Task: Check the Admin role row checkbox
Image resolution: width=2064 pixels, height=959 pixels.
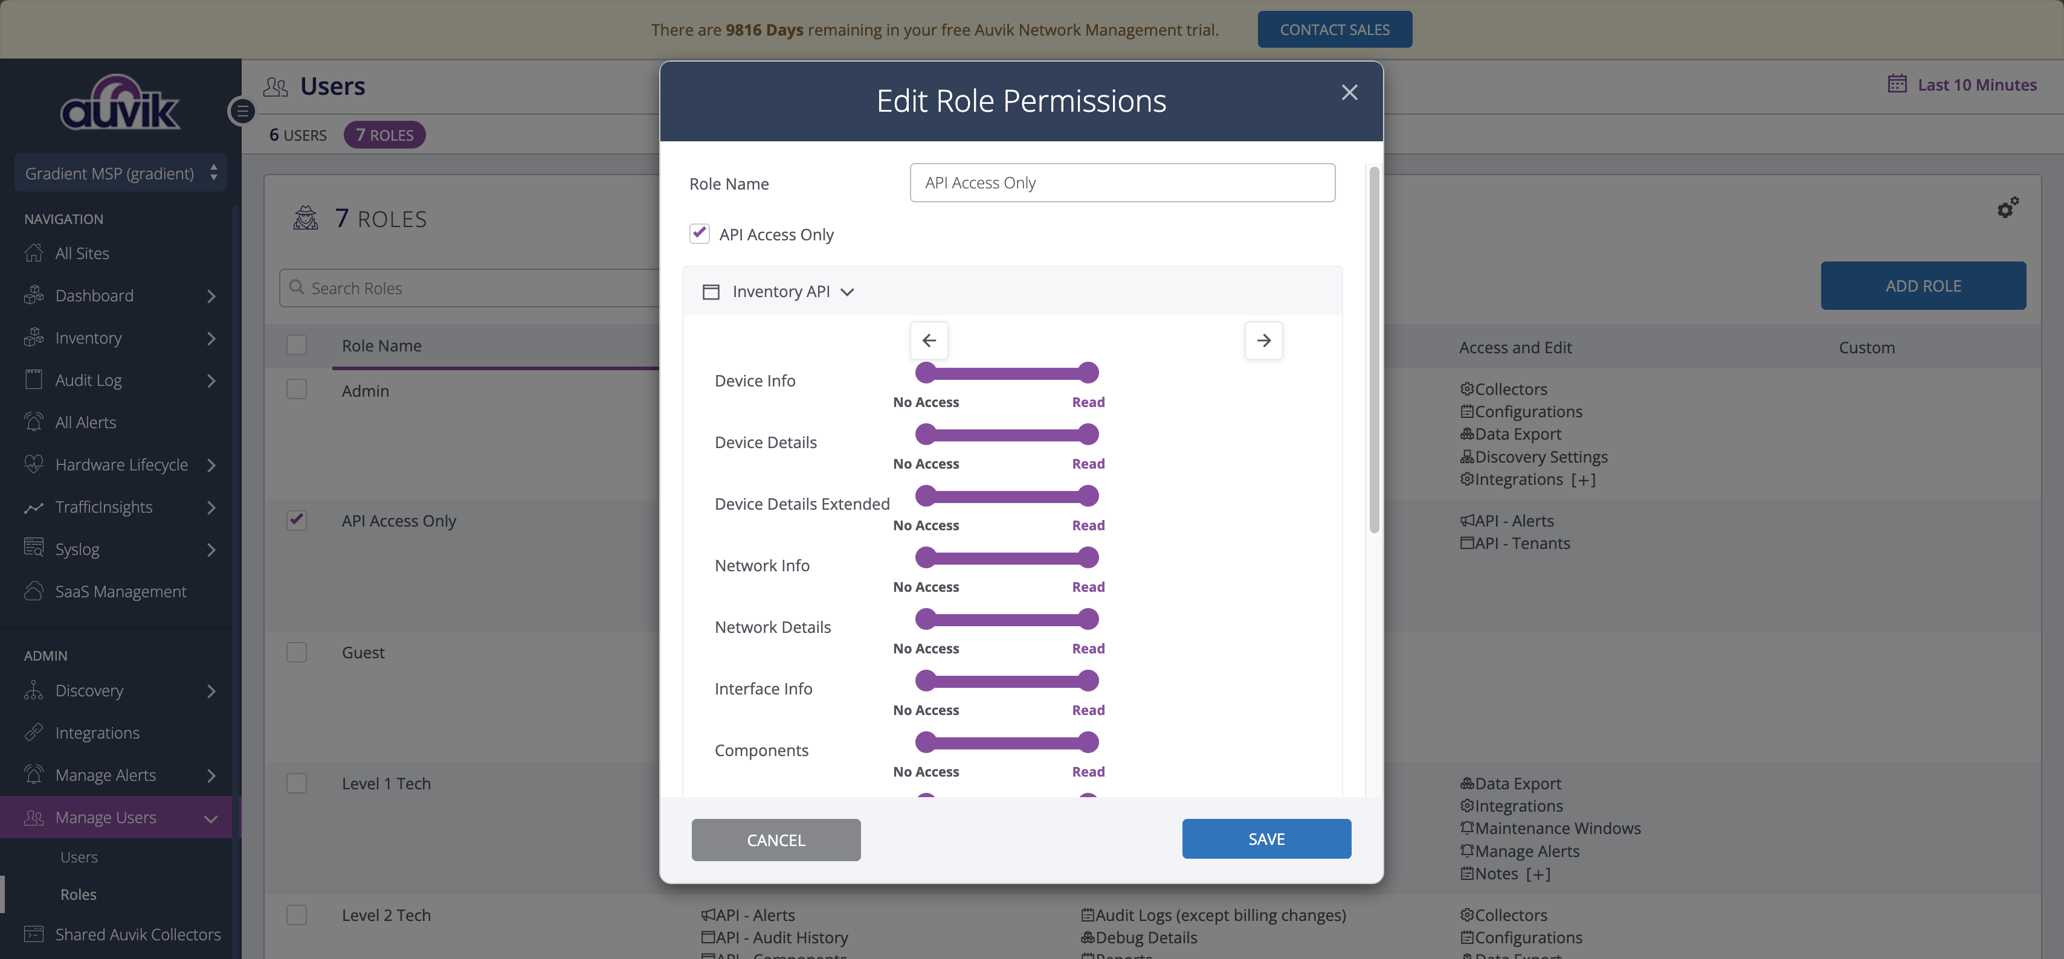Action: (x=297, y=389)
